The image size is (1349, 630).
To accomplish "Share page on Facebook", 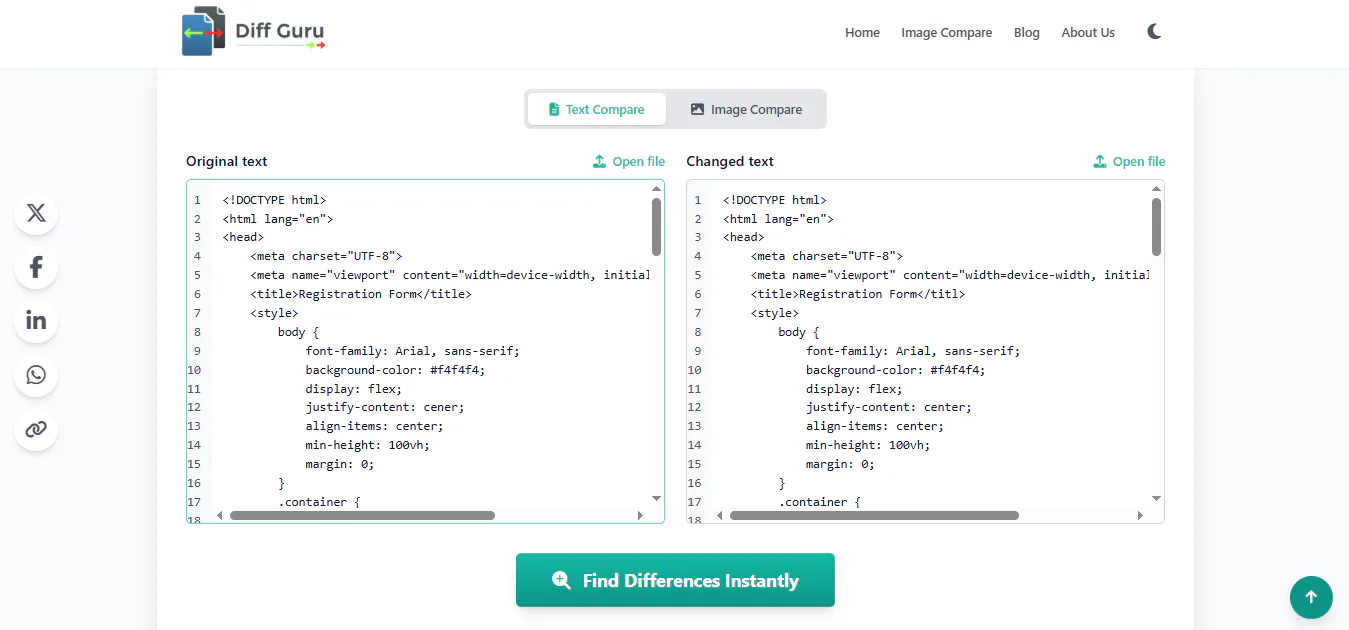I will coord(36,267).
